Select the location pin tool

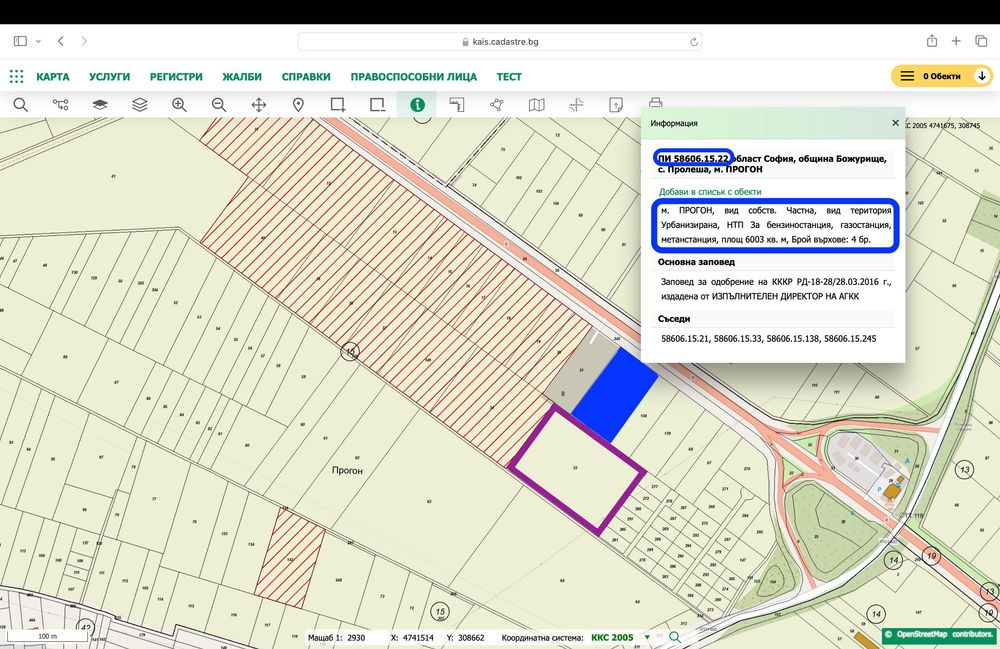298,104
